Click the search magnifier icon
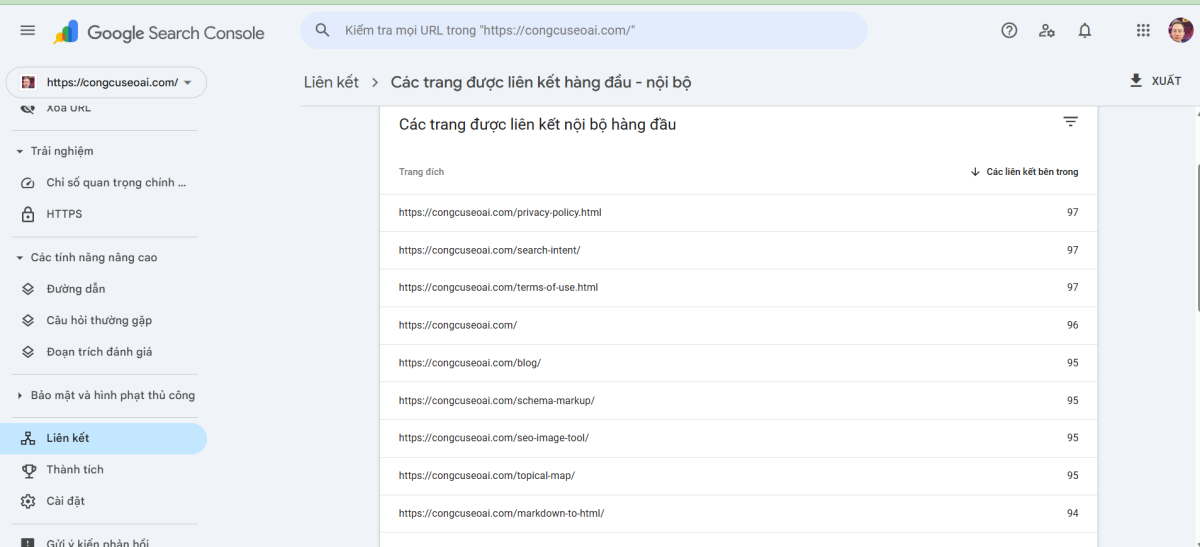Viewport: 1200px width, 547px height. tap(322, 30)
